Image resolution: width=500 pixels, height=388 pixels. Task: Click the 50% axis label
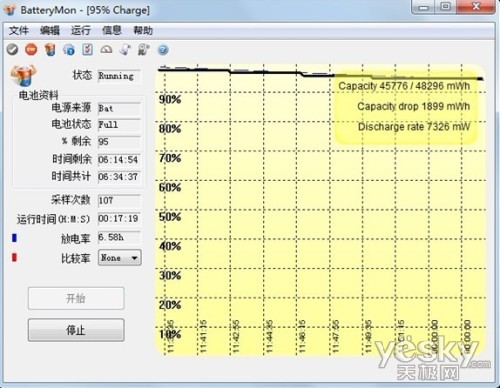[x=170, y=217]
